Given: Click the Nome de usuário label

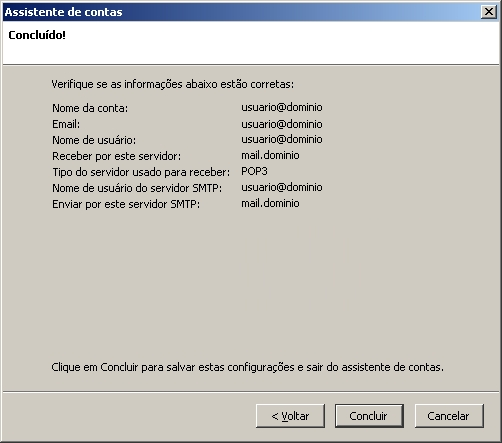Looking at the screenshot, I should point(94,140).
